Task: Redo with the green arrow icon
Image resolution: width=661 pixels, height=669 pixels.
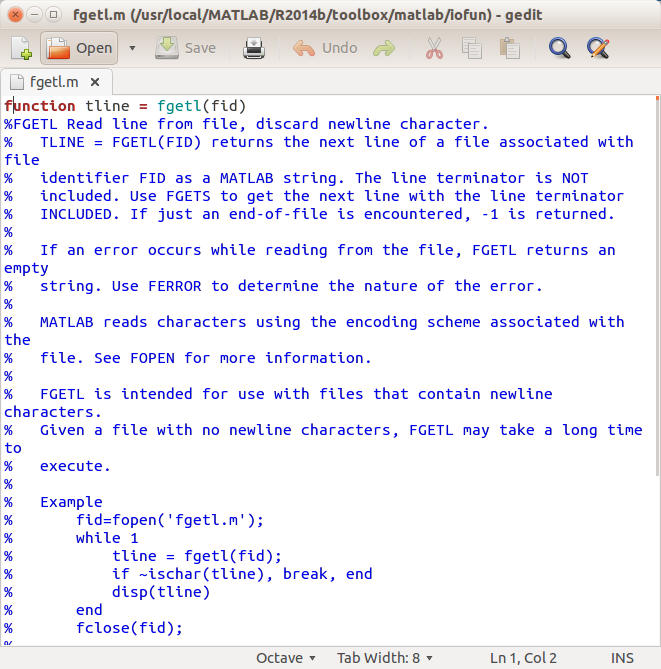Action: [x=384, y=48]
